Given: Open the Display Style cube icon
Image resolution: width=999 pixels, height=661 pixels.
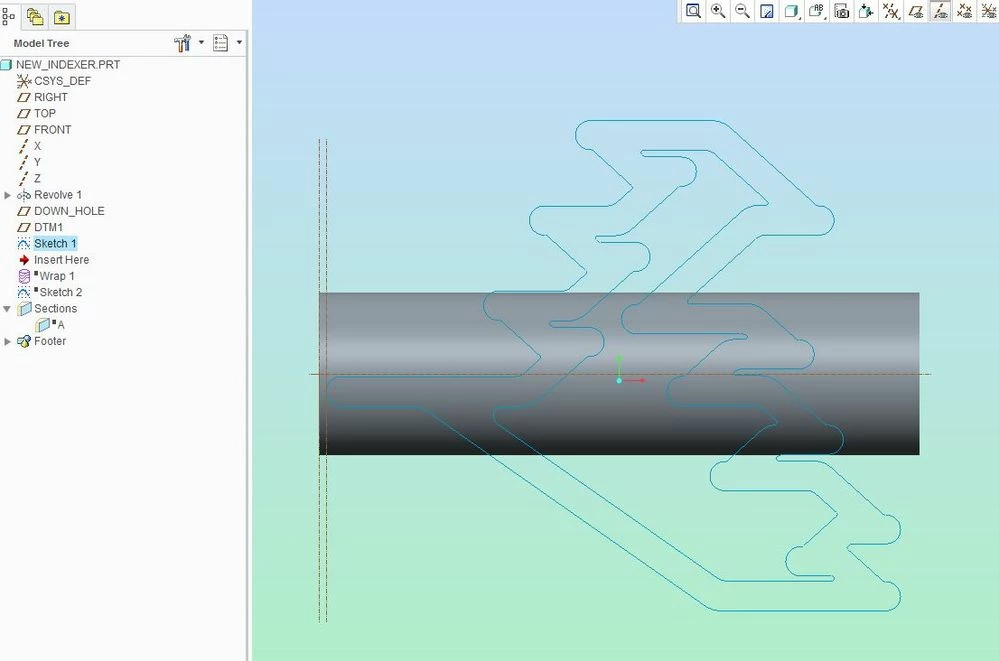Looking at the screenshot, I should pyautogui.click(x=791, y=11).
